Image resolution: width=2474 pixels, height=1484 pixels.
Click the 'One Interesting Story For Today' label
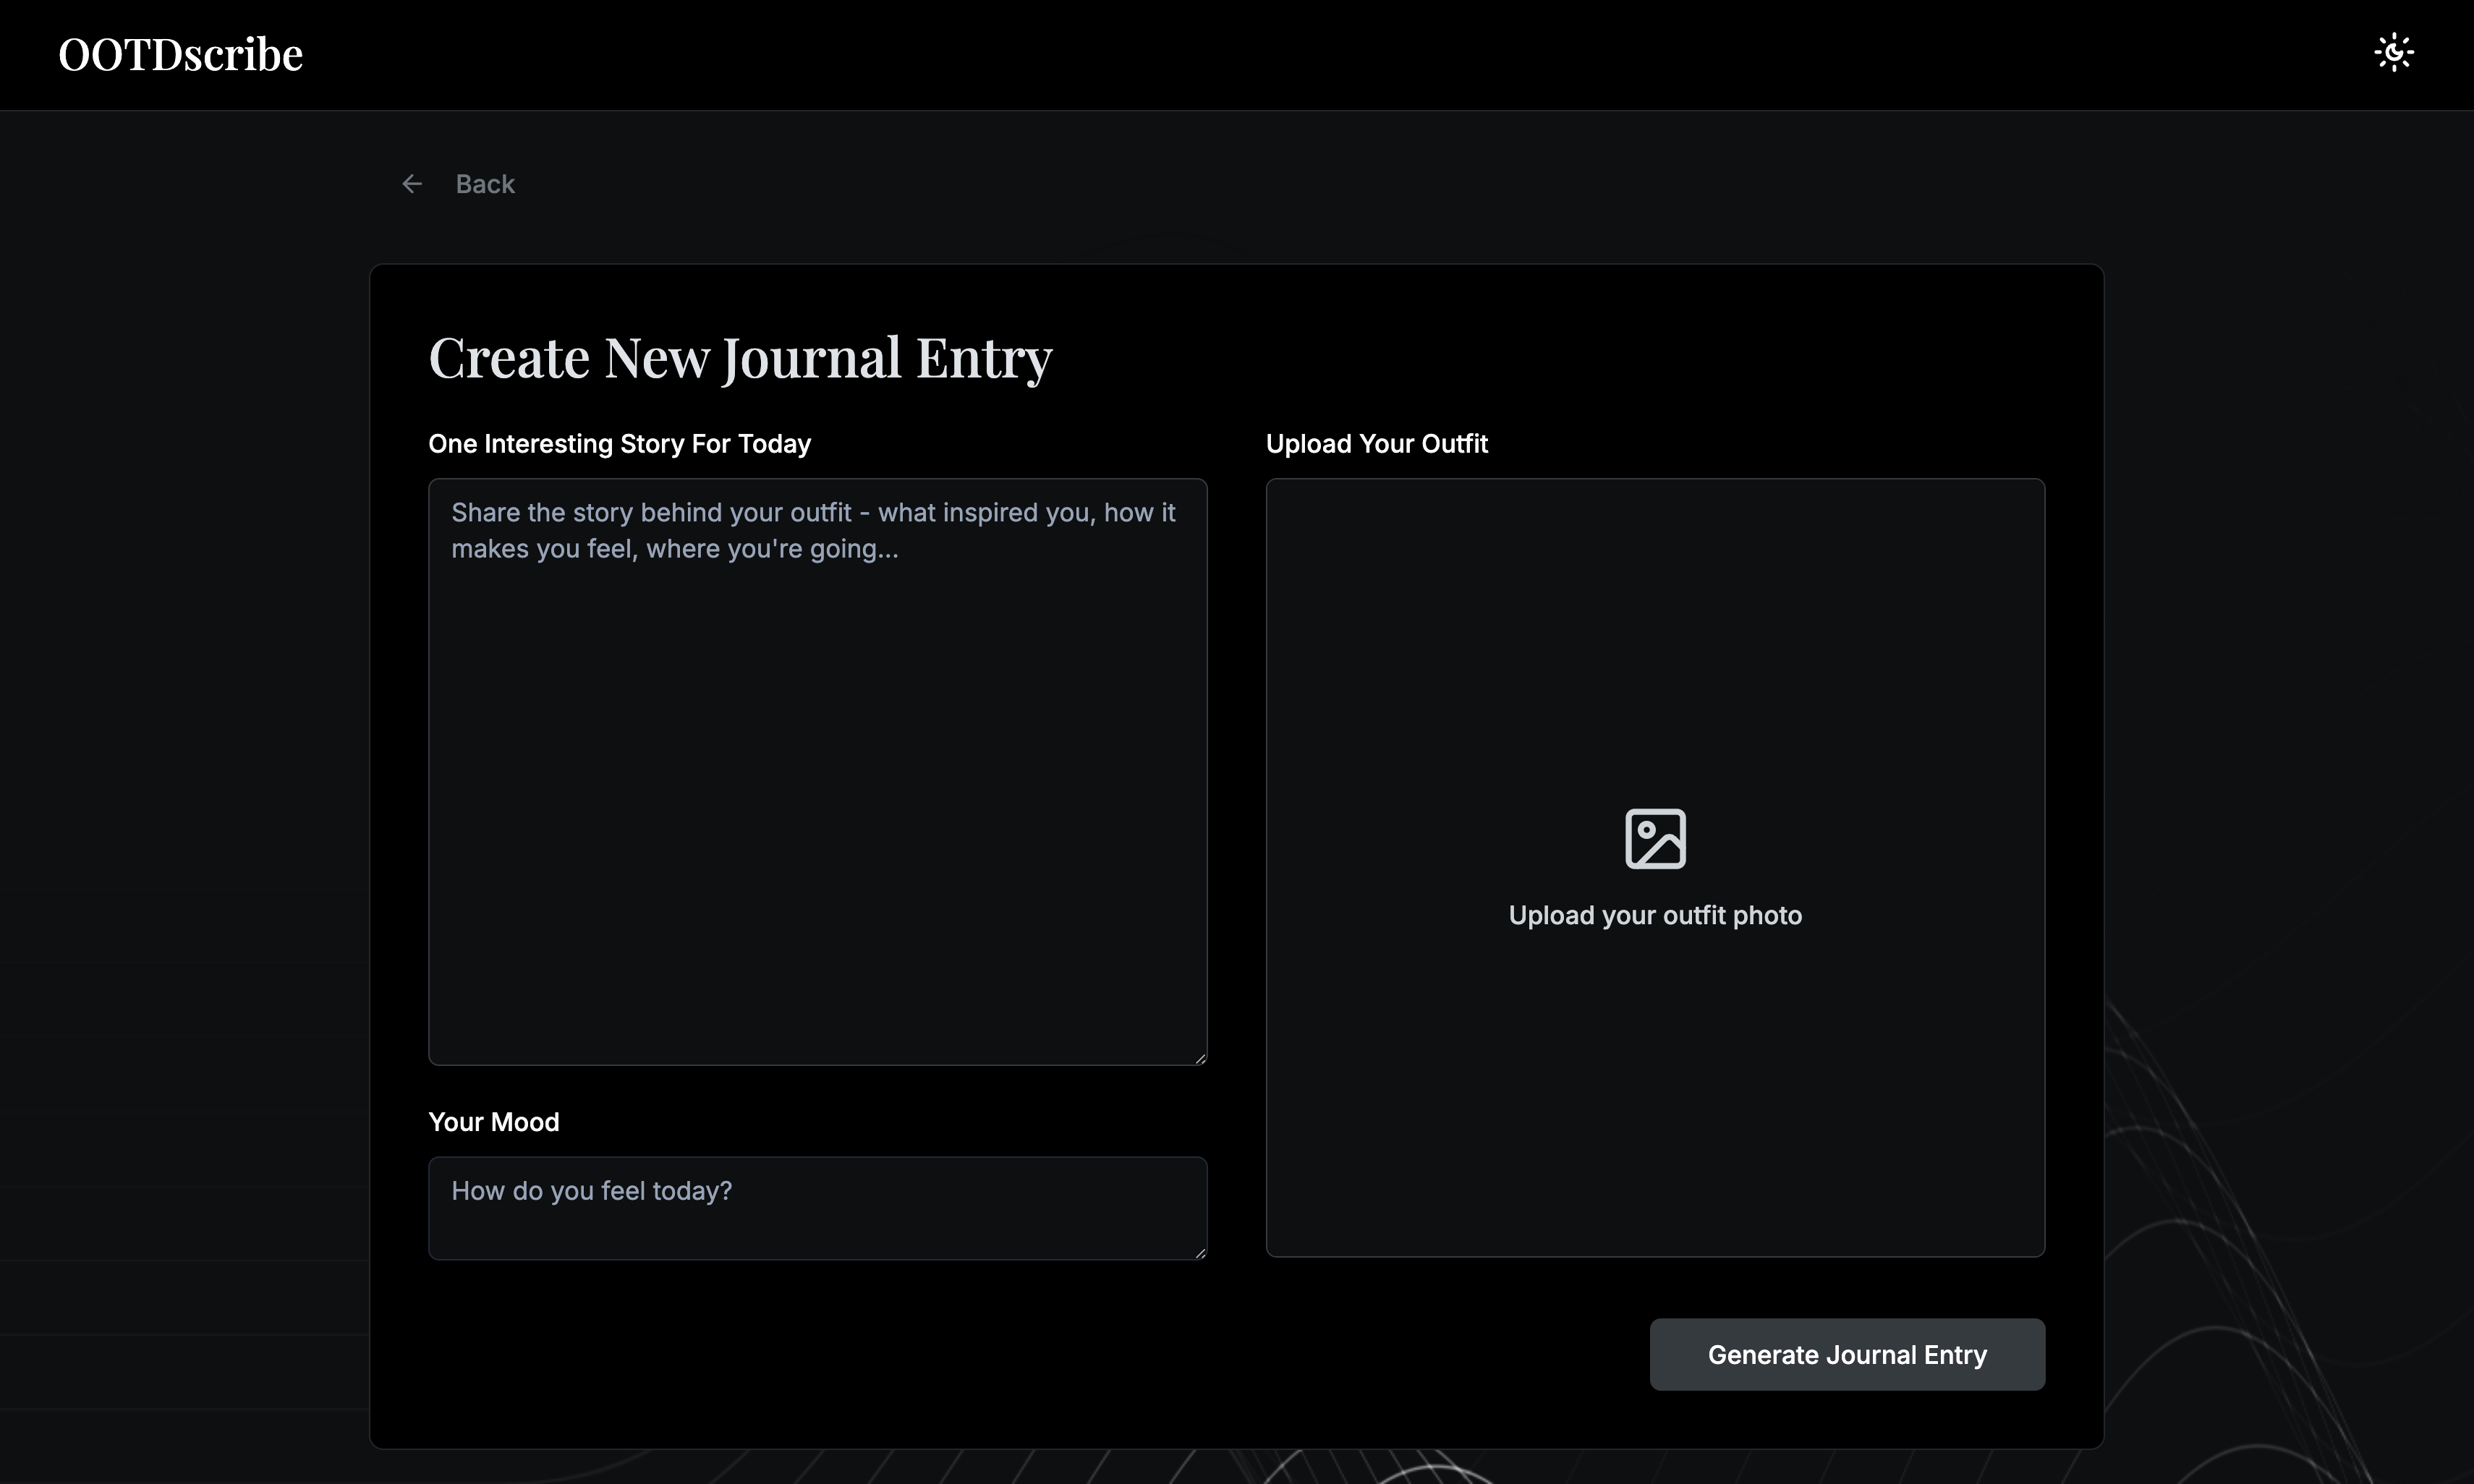coord(619,444)
